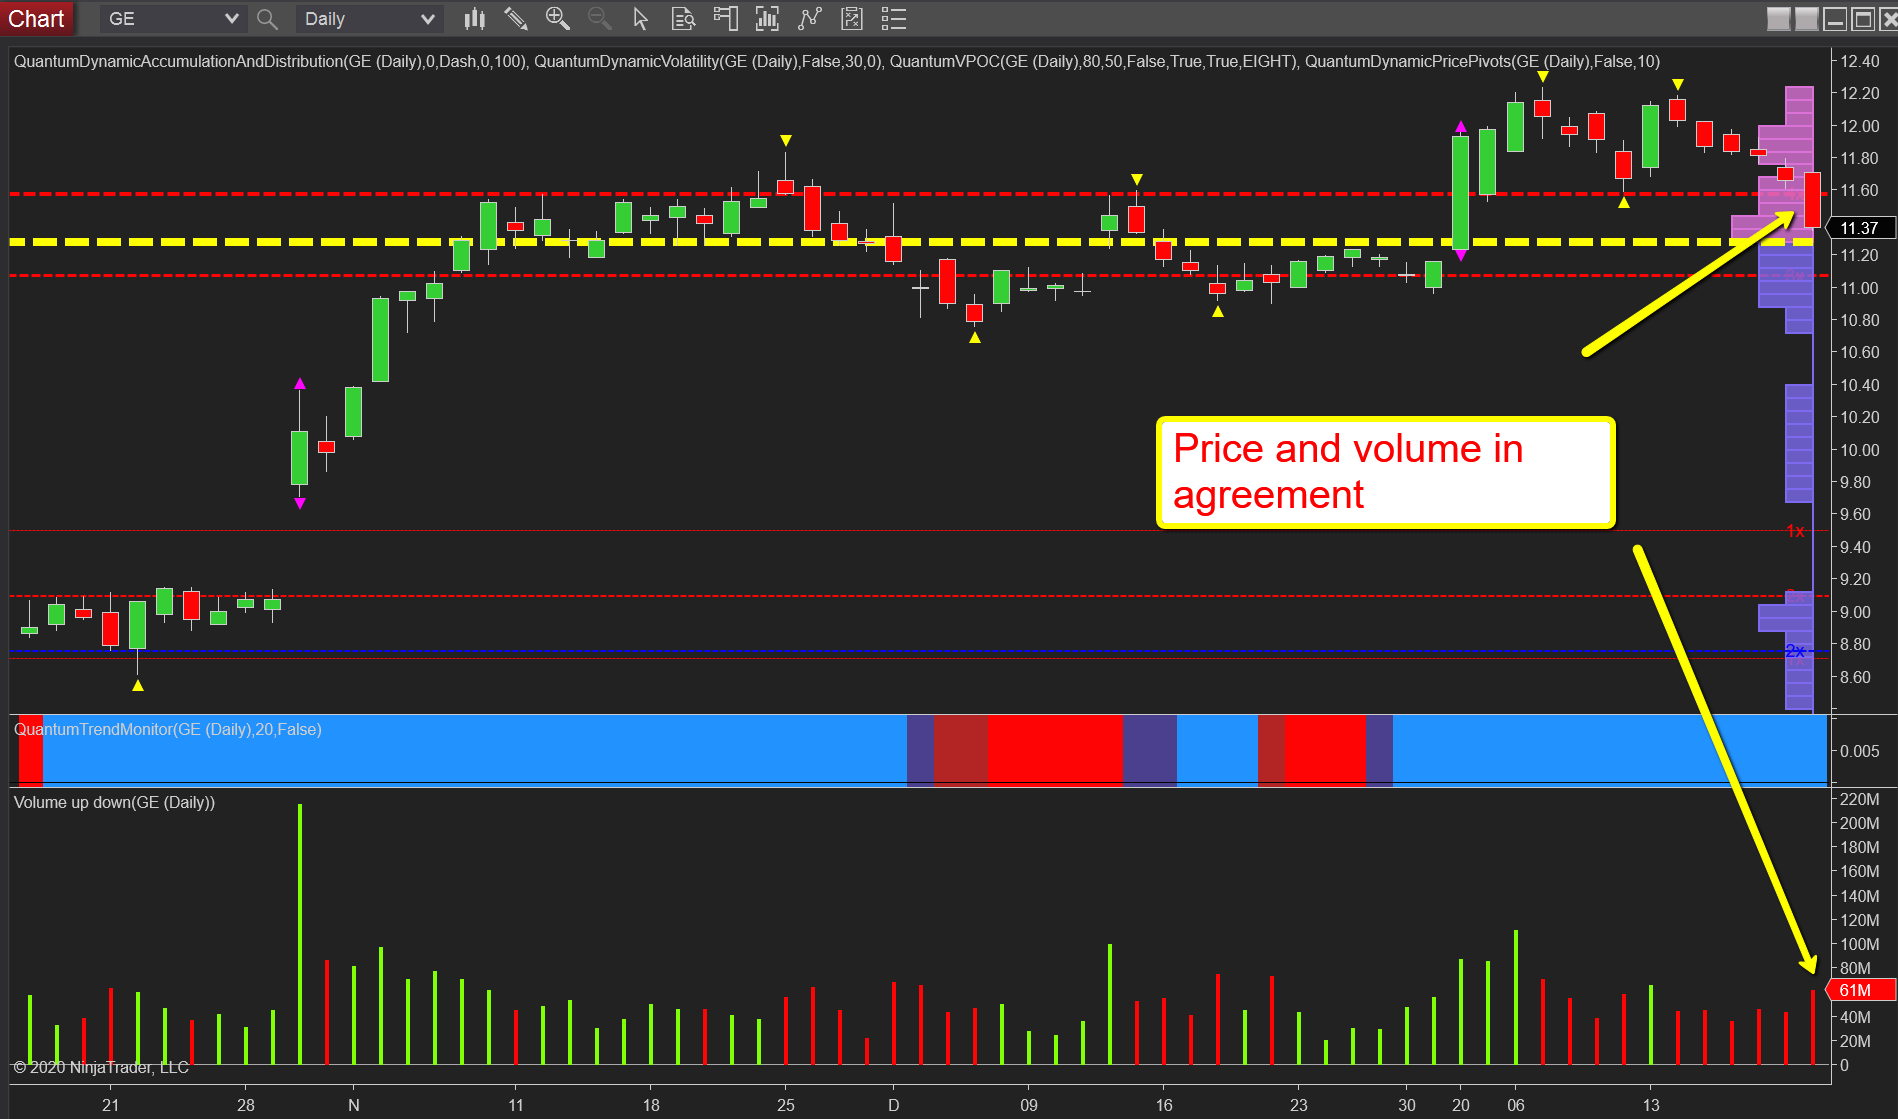Click the 11.37 current price marker
Viewport: 1898px width, 1119px height.
click(x=1860, y=228)
